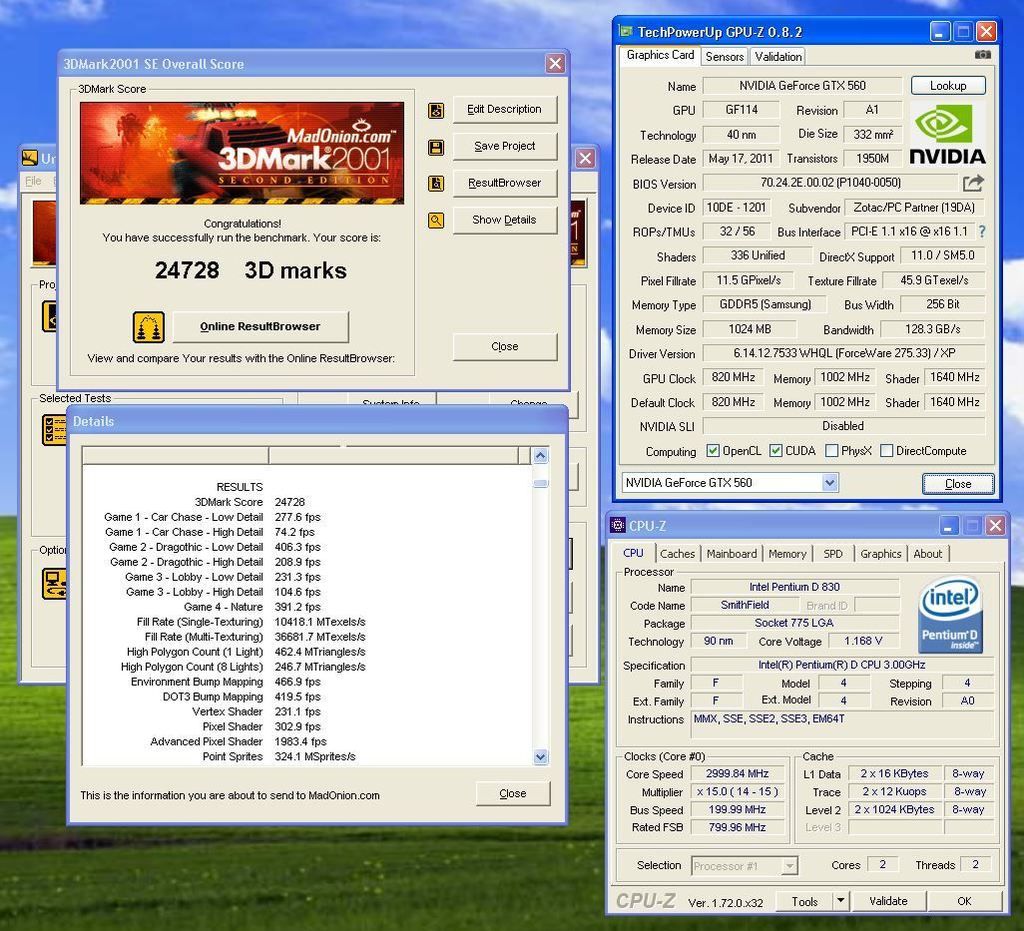Click the CPU-Z Tools button

[x=805, y=901]
